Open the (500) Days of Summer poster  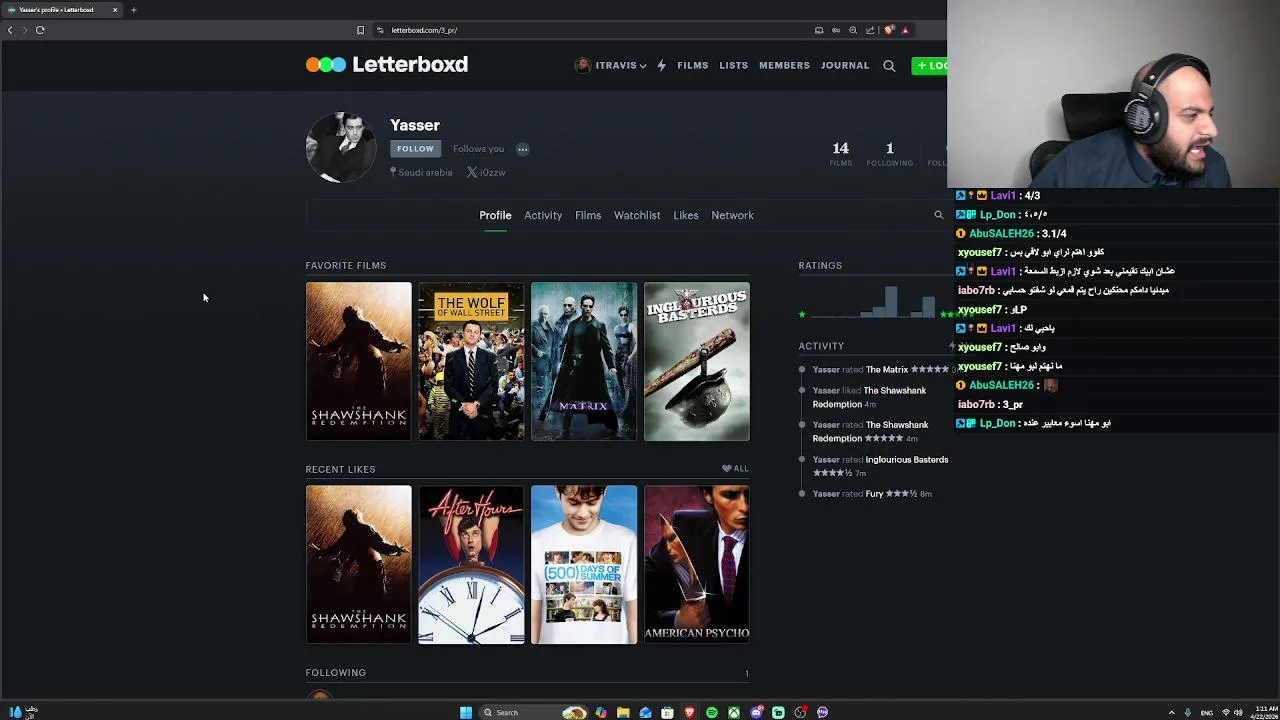pos(584,565)
